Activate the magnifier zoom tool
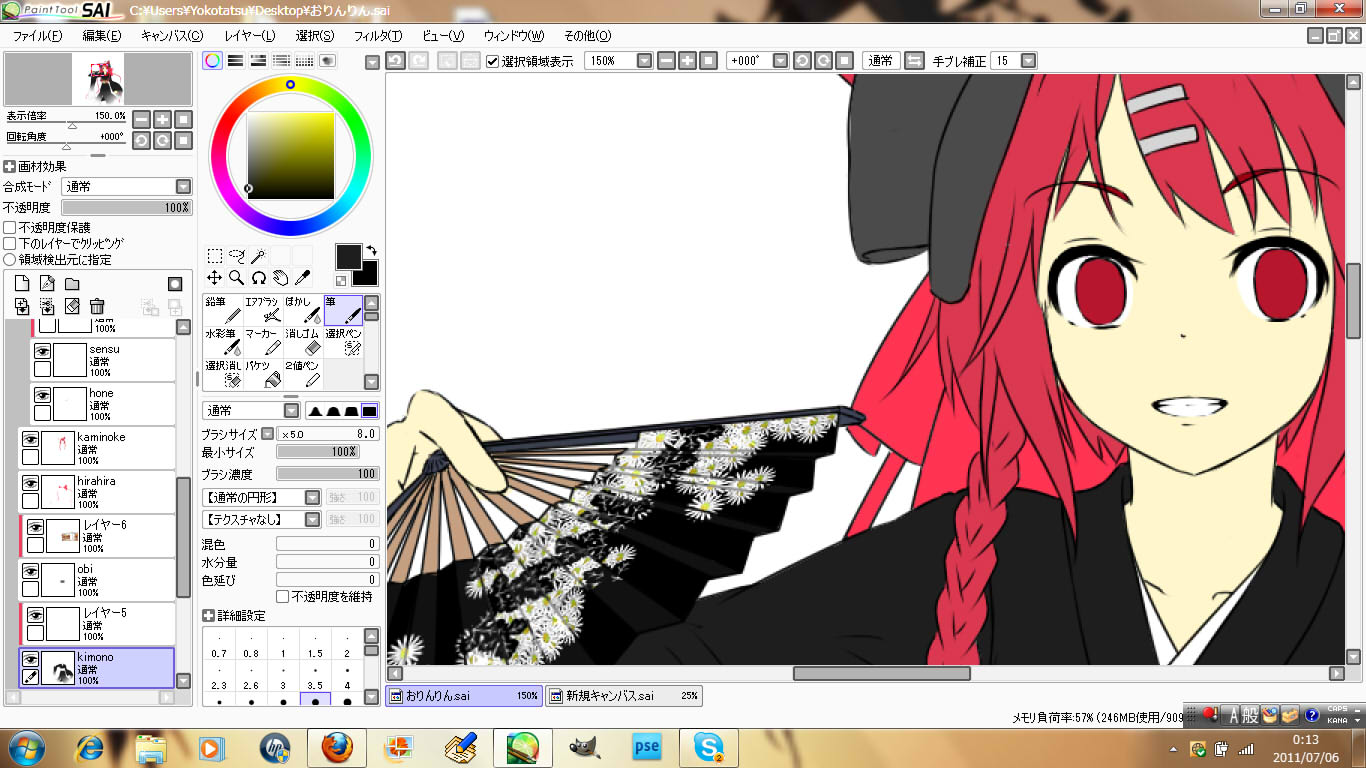This screenshot has height=769, width=1366. pos(237,277)
